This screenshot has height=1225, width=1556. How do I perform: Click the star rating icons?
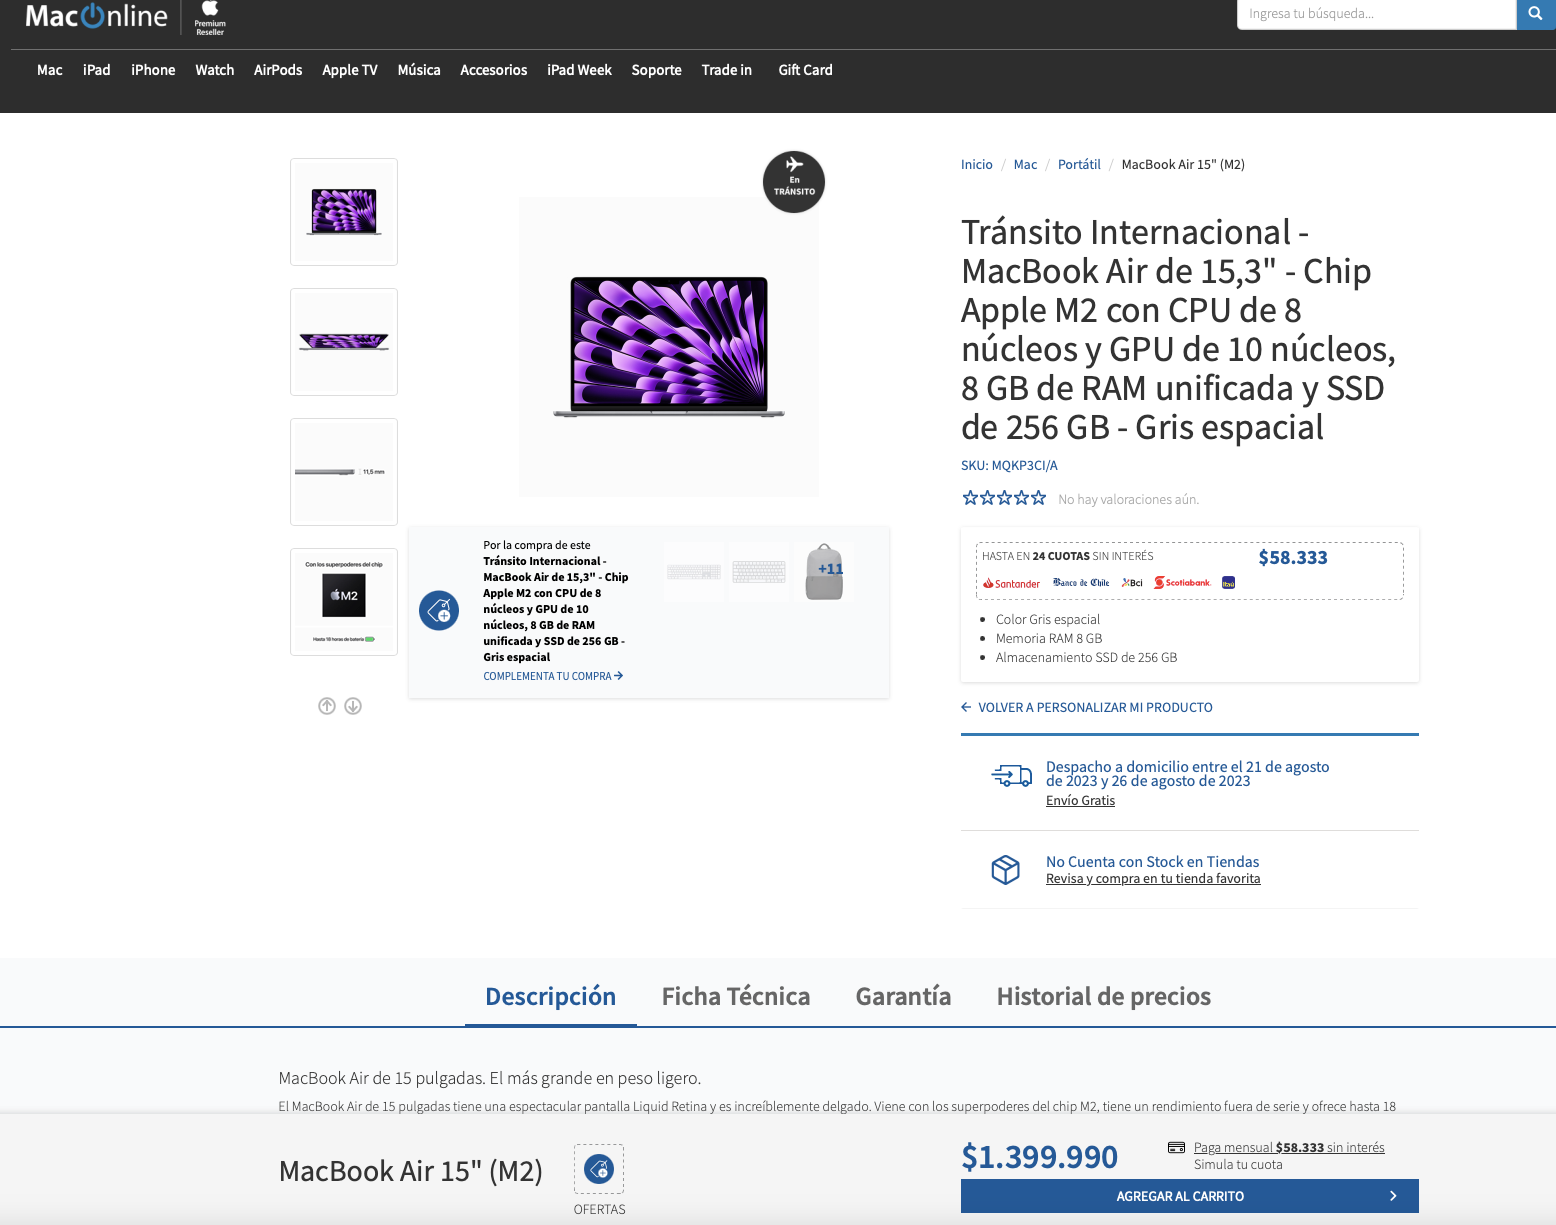tap(1004, 498)
